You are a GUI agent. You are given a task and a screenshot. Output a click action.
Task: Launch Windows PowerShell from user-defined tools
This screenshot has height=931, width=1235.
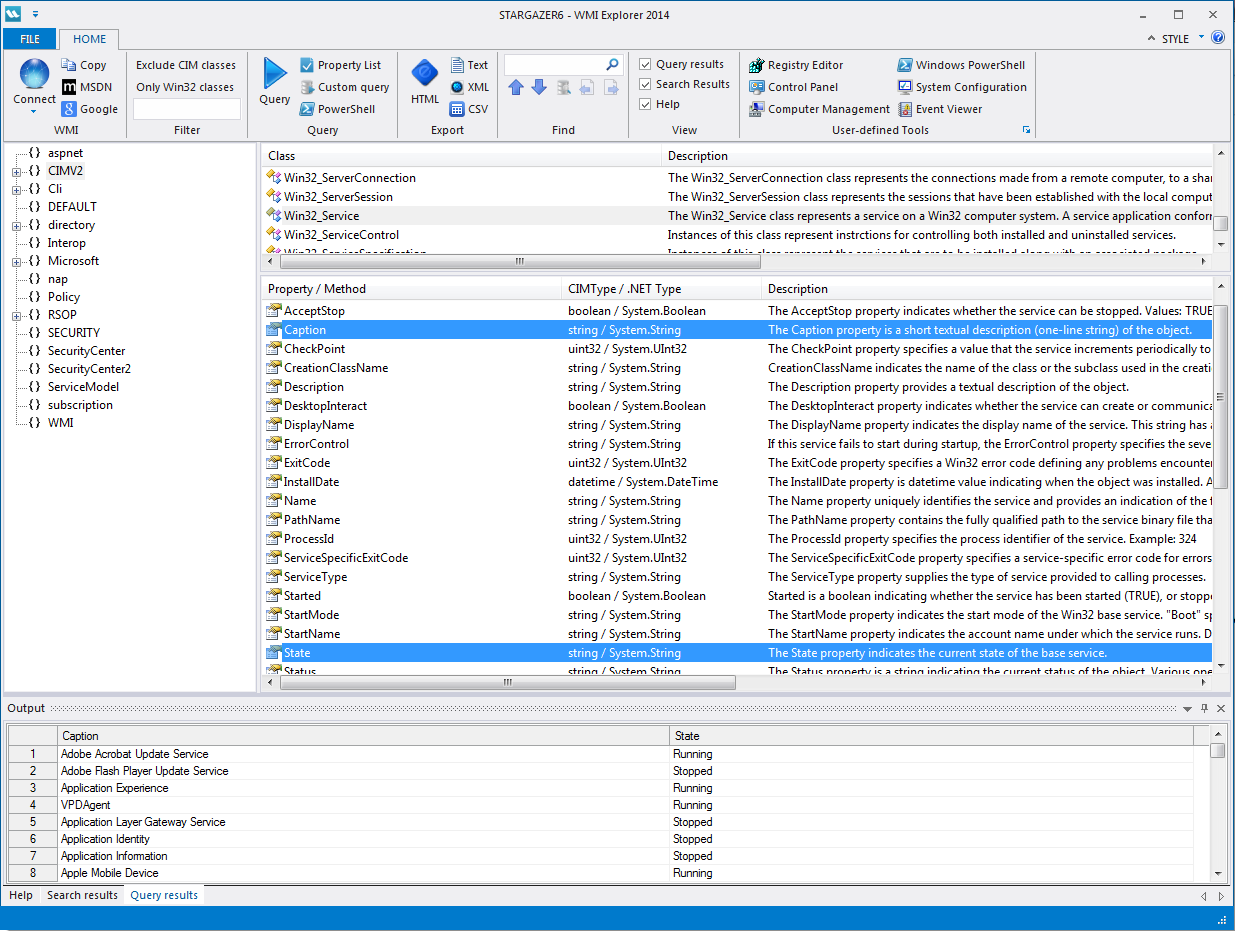(x=961, y=65)
